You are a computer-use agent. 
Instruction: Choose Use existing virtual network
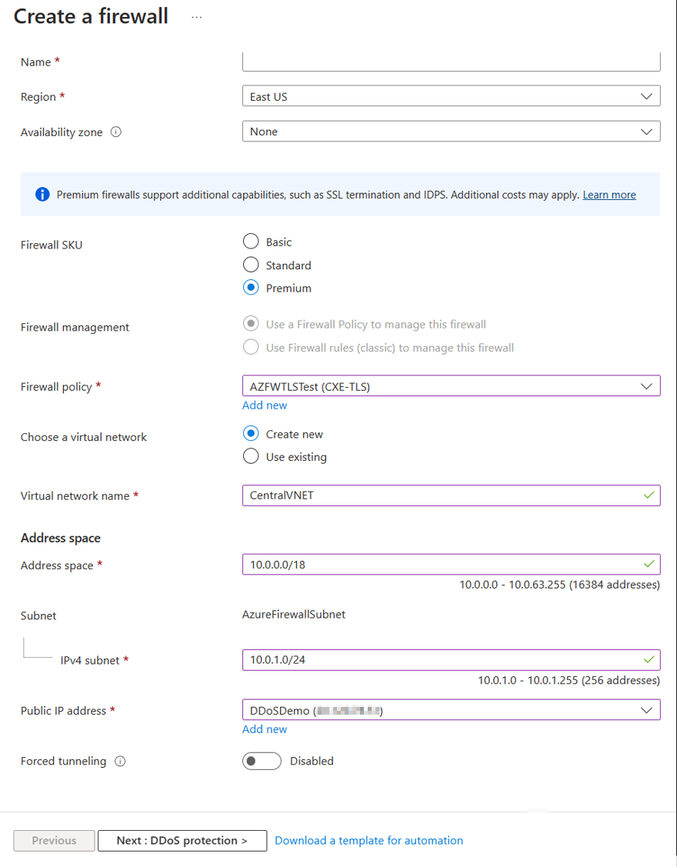(252, 456)
